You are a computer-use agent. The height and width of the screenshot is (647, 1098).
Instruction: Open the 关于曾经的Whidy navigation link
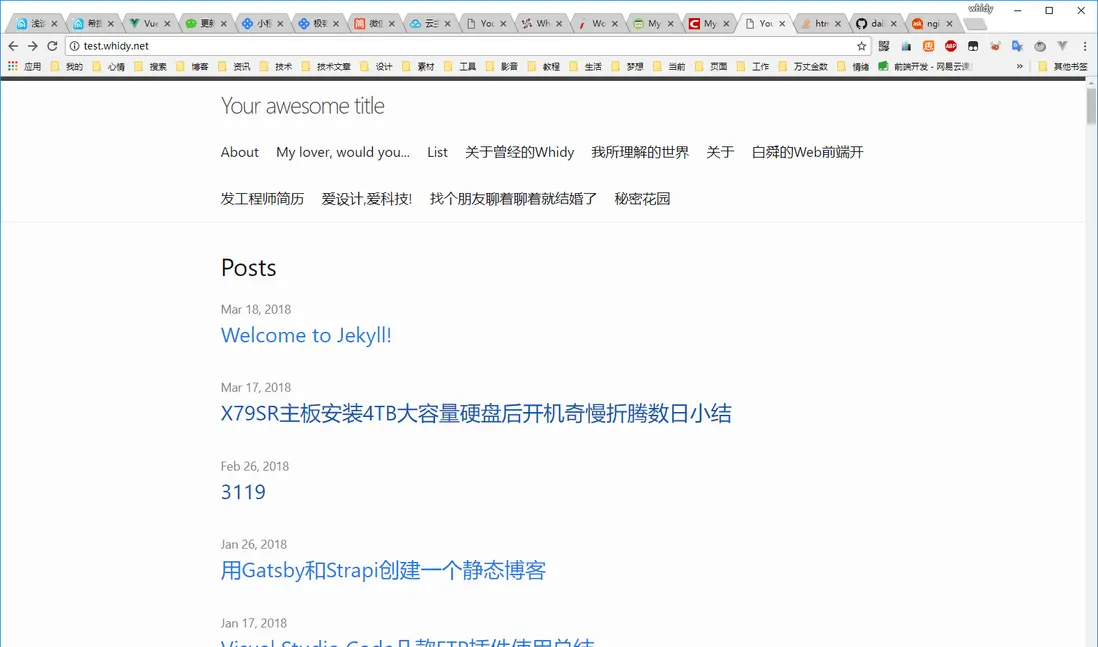520,152
